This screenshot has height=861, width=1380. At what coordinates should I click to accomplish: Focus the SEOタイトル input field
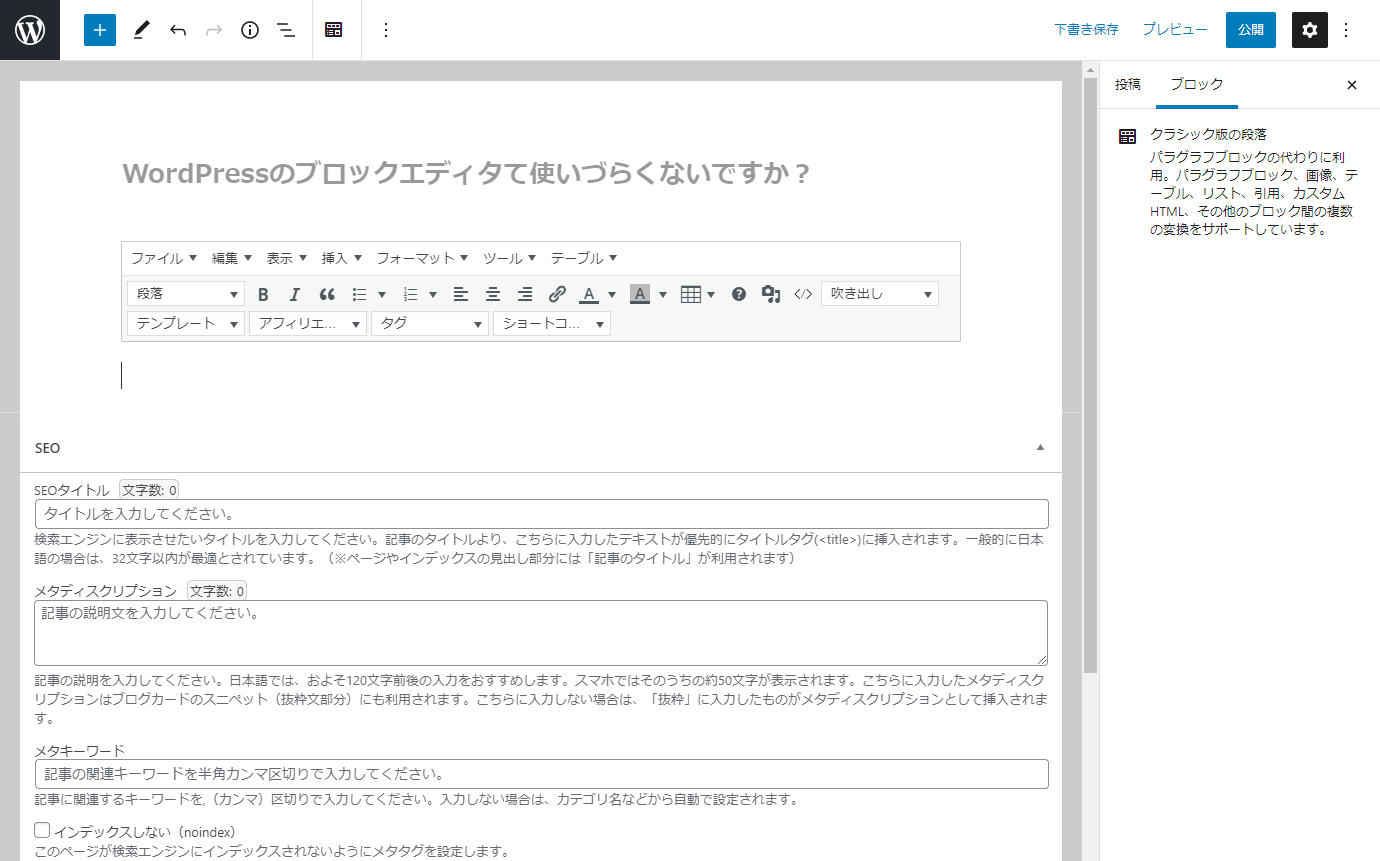(541, 514)
